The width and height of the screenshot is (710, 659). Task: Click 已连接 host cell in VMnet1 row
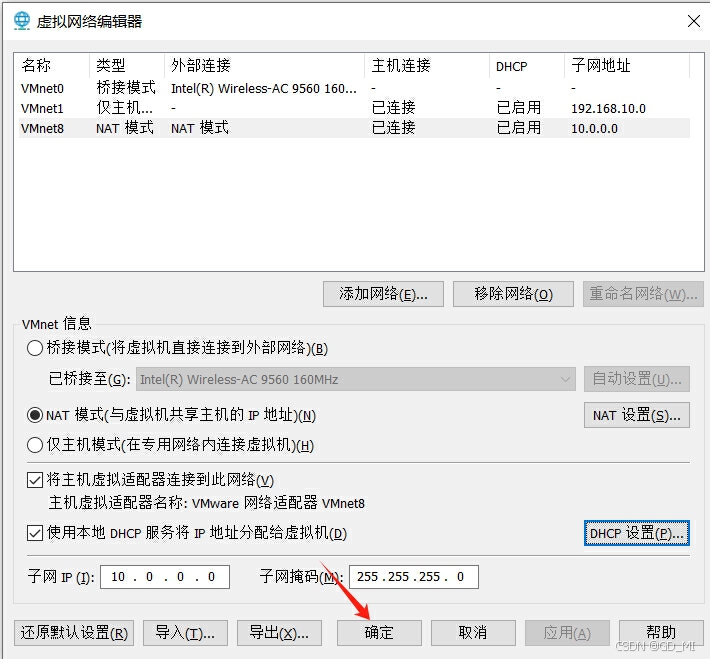tap(393, 108)
